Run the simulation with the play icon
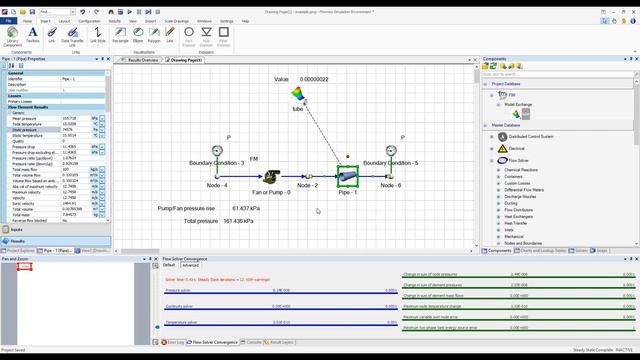 pos(129,12)
